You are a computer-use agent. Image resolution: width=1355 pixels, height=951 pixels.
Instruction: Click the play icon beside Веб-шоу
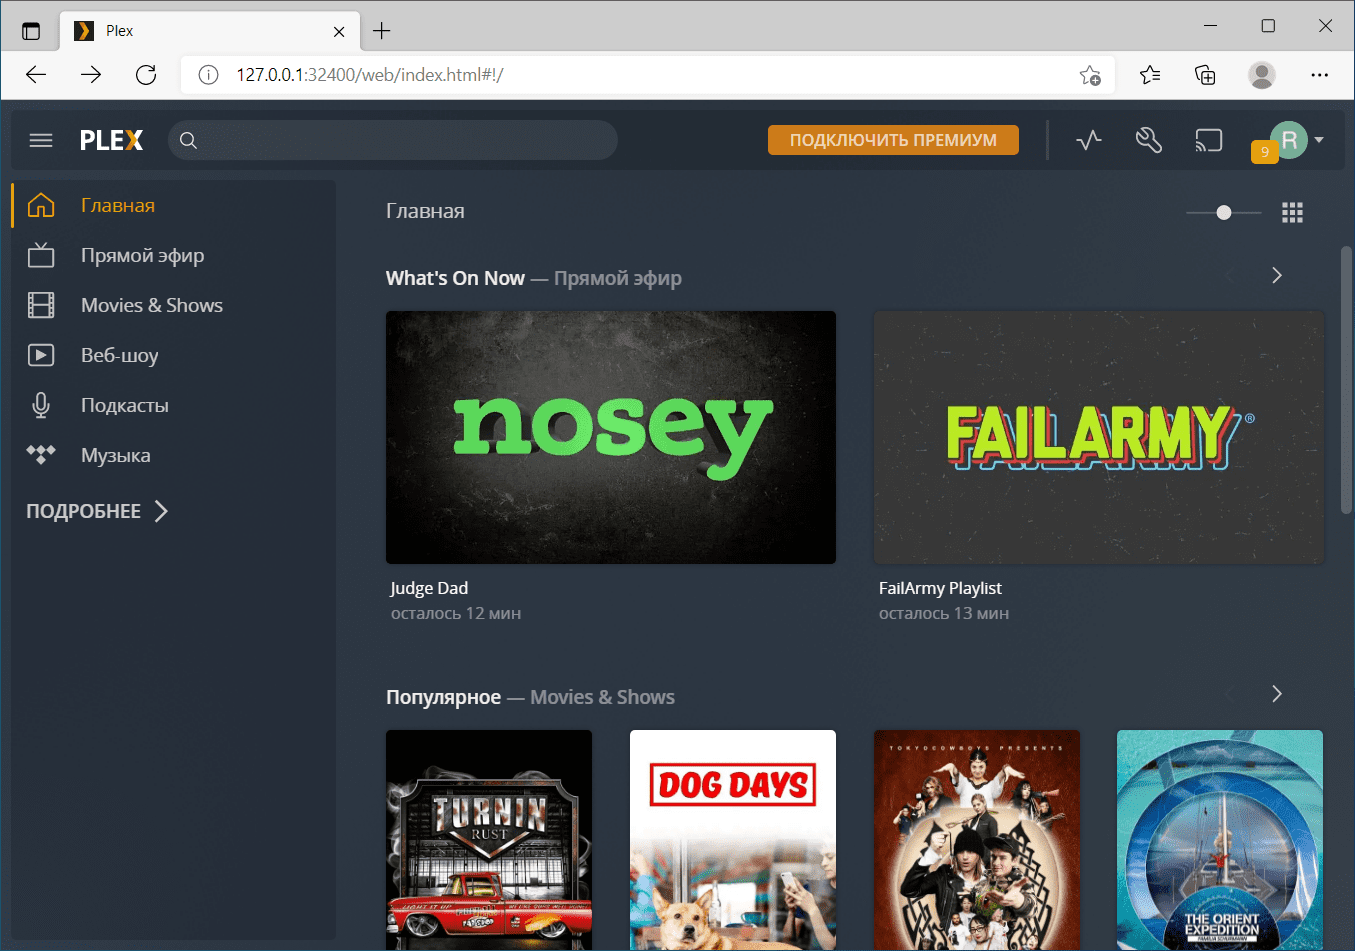pos(41,355)
